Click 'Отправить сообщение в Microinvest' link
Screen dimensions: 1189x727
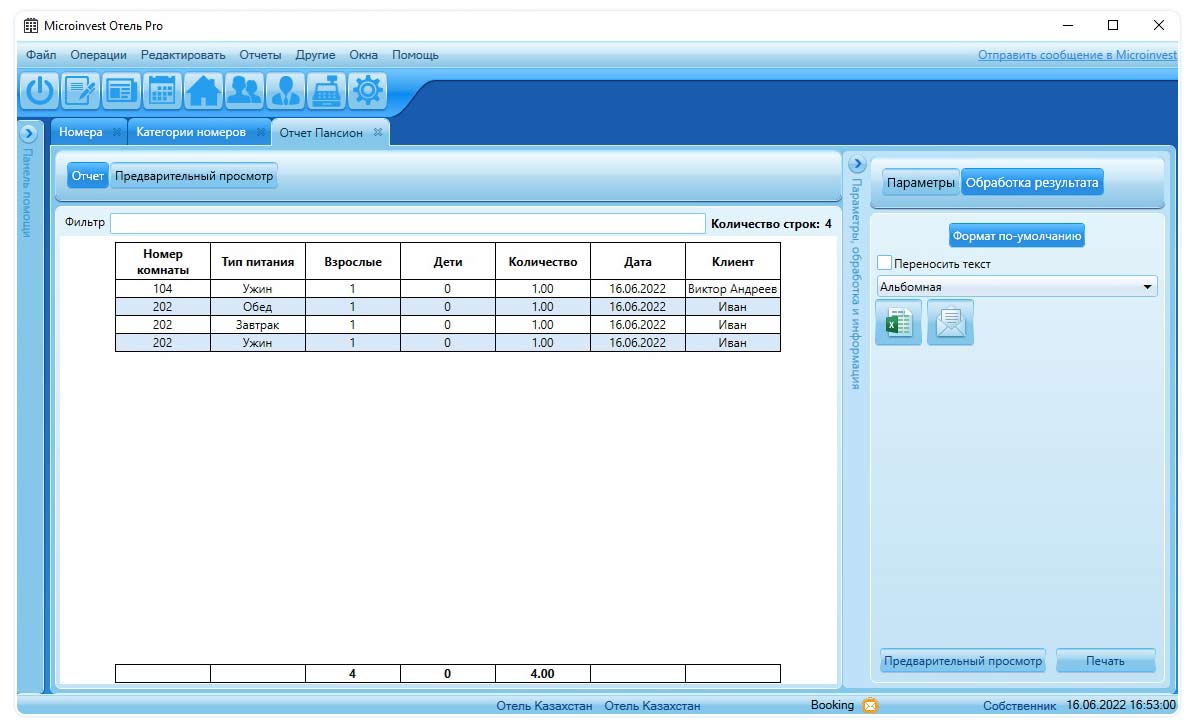pos(1077,55)
